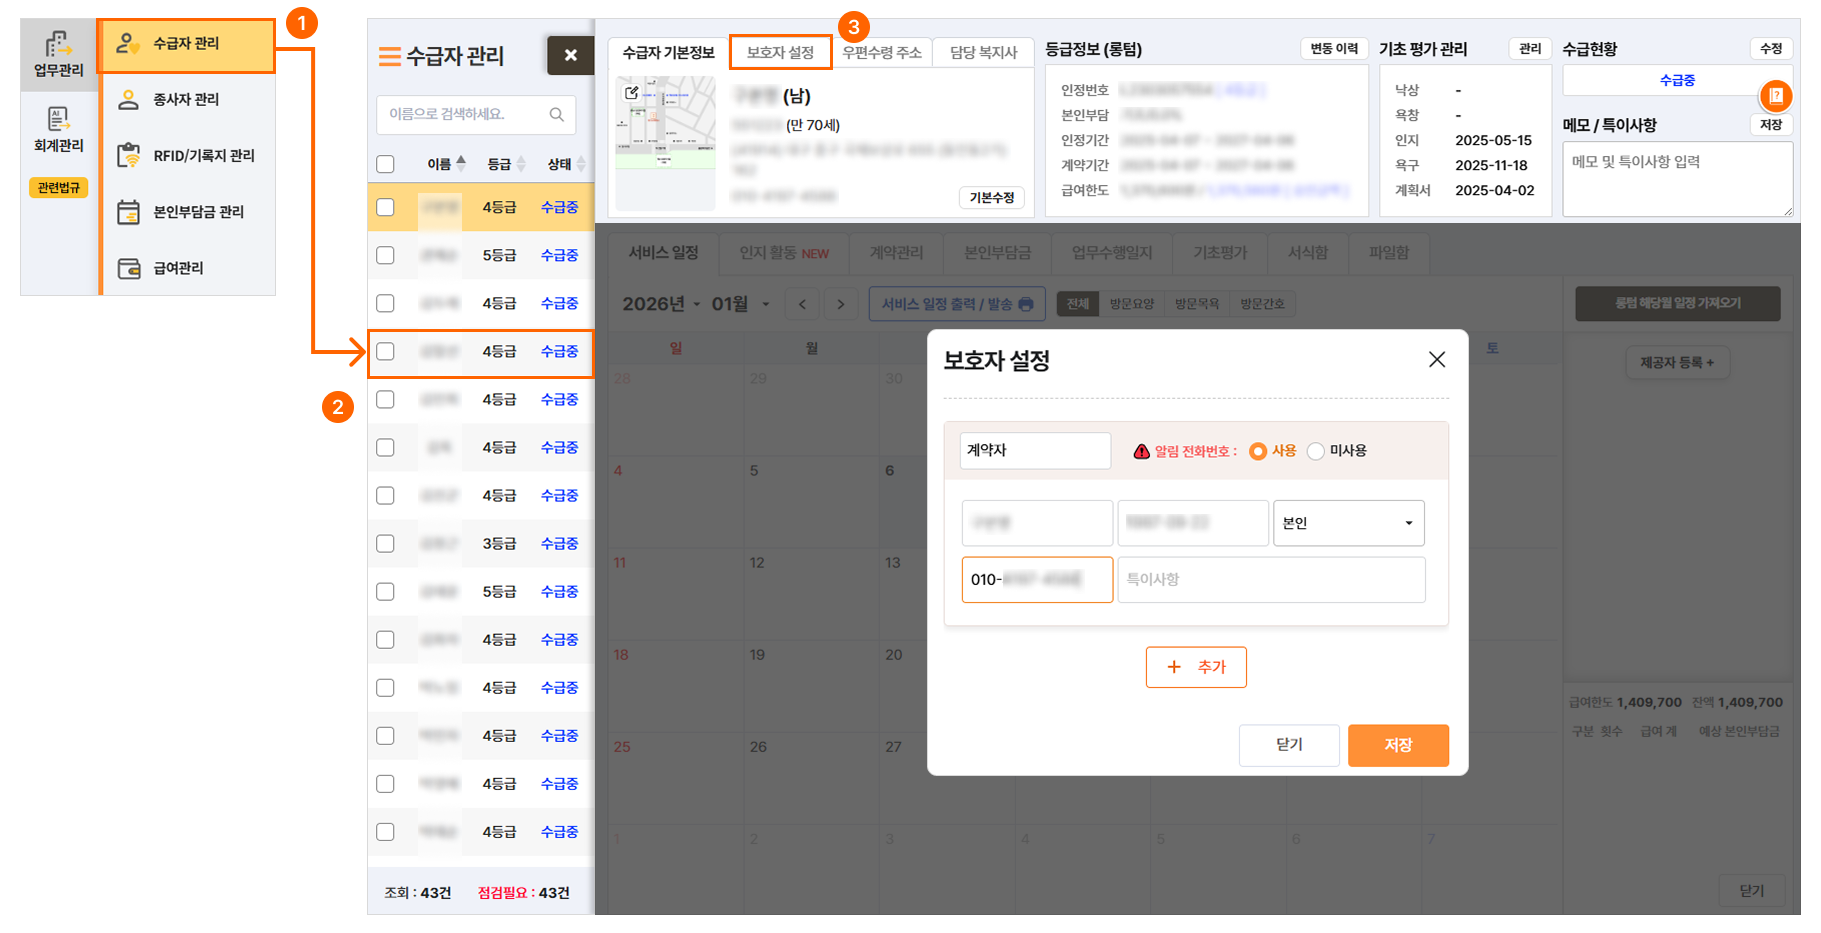This screenshot has height=933, width=1821.
Task: Switch to the 보호자 설정 tab
Action: tap(780, 52)
